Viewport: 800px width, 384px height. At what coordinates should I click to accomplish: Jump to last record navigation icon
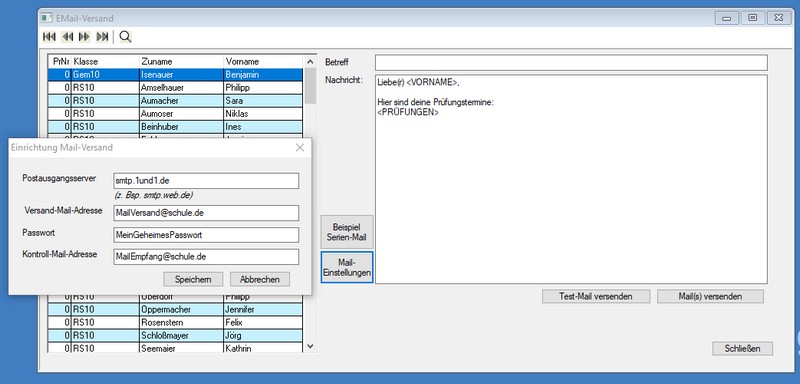coord(102,37)
